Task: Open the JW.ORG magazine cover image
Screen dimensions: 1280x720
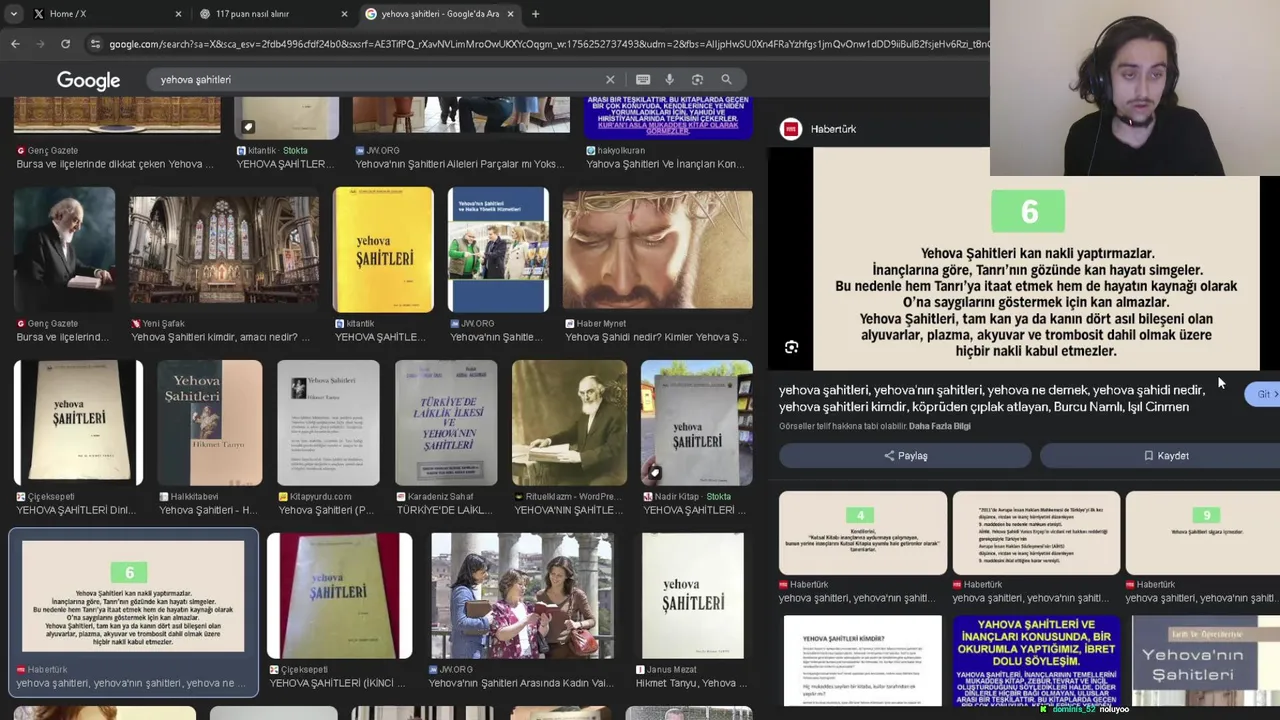Action: (x=498, y=250)
